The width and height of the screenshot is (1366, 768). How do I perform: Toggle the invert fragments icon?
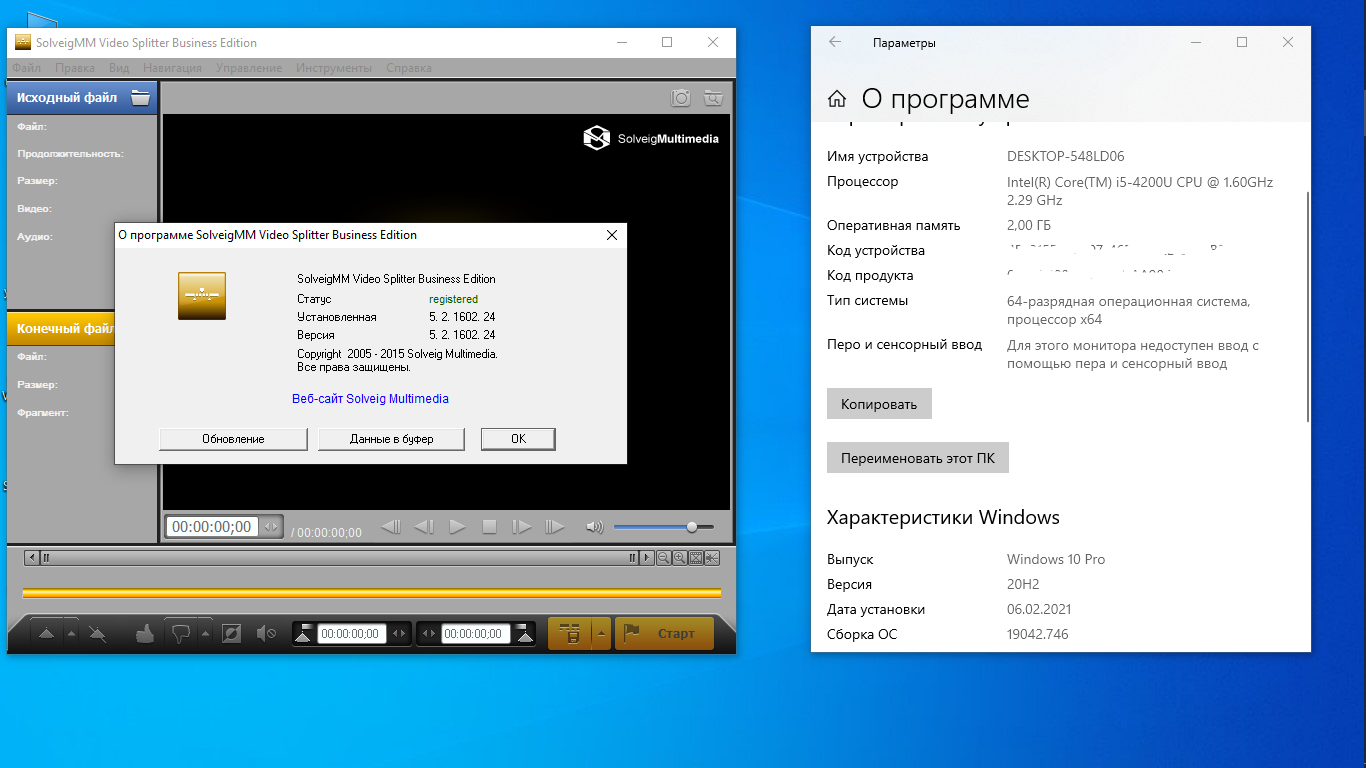coord(231,633)
